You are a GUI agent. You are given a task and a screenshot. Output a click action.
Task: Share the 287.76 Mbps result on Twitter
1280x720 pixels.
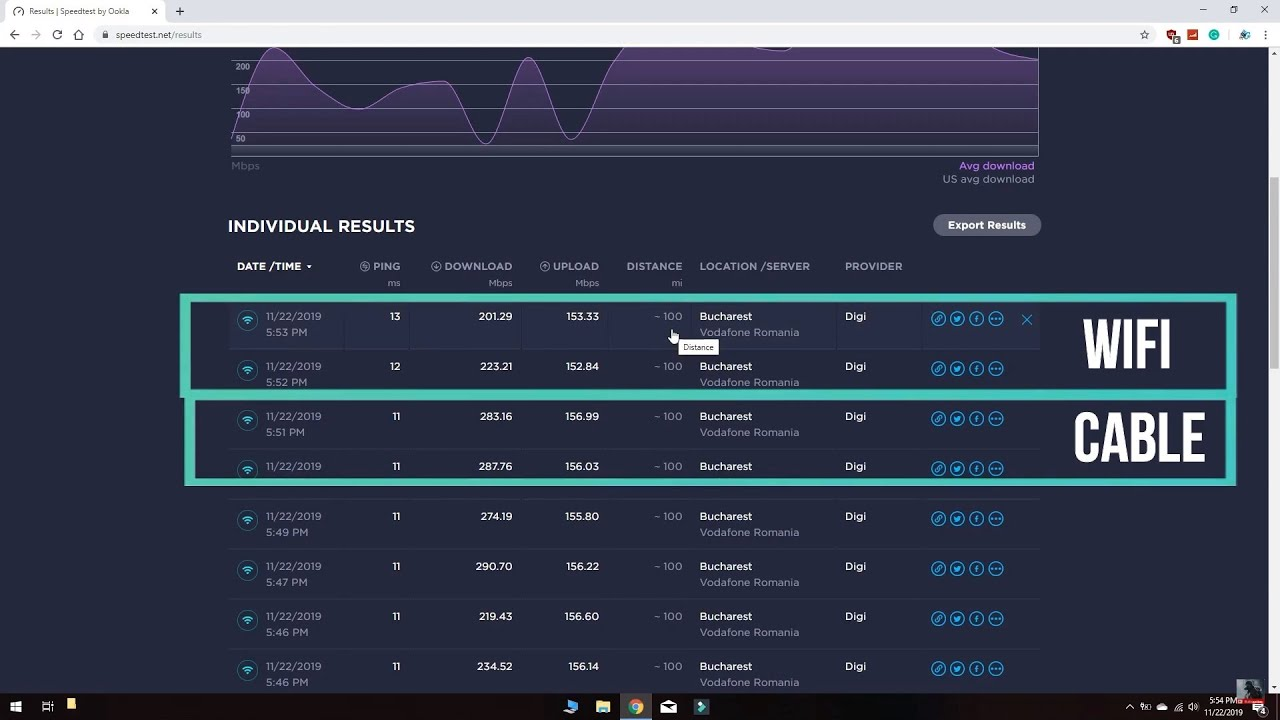click(x=957, y=469)
